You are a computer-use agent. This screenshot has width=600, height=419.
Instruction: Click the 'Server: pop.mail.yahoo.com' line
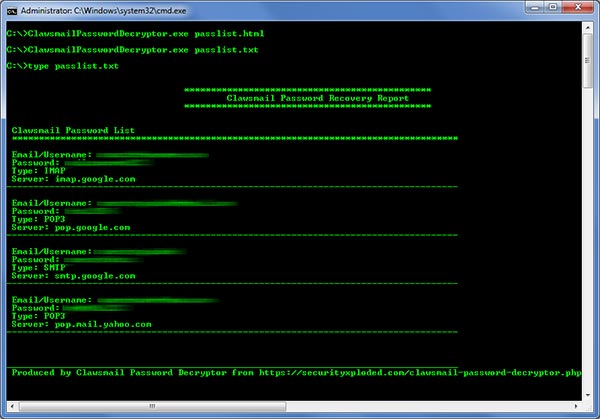pos(82,324)
